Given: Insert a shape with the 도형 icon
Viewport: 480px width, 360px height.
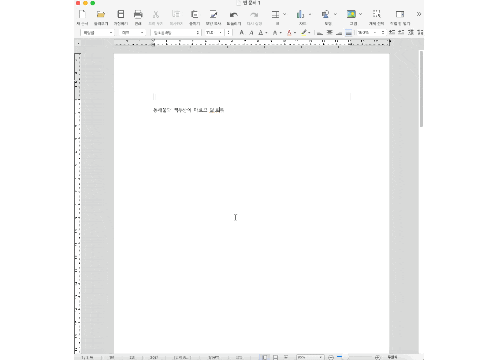Looking at the screenshot, I should 325,14.
